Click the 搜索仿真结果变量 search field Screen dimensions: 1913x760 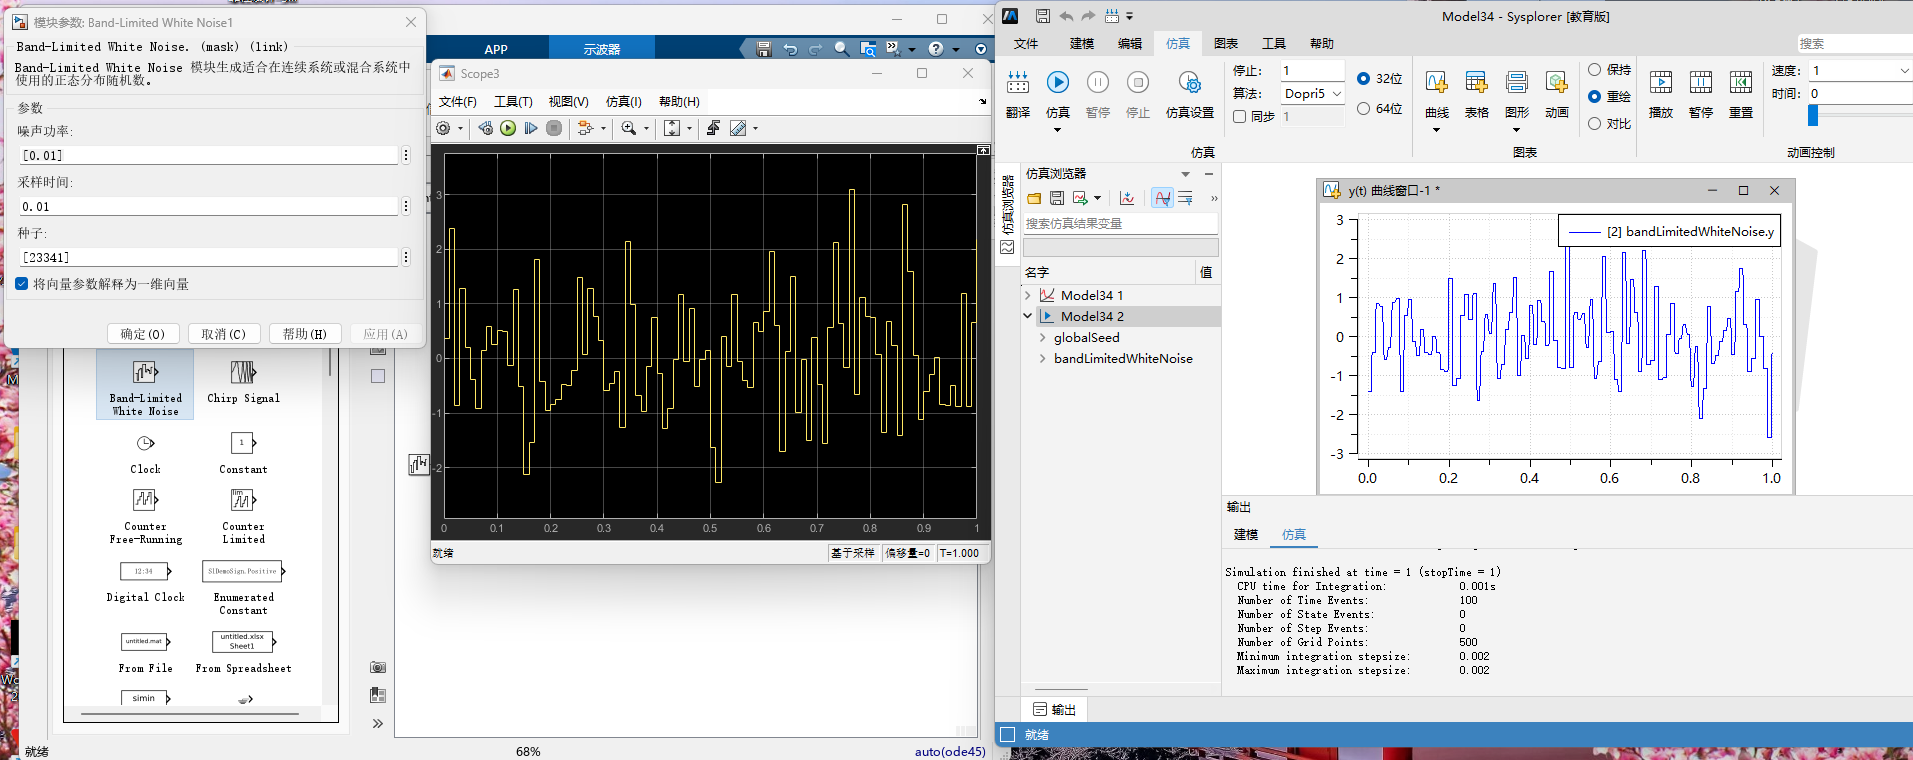click(x=1120, y=223)
